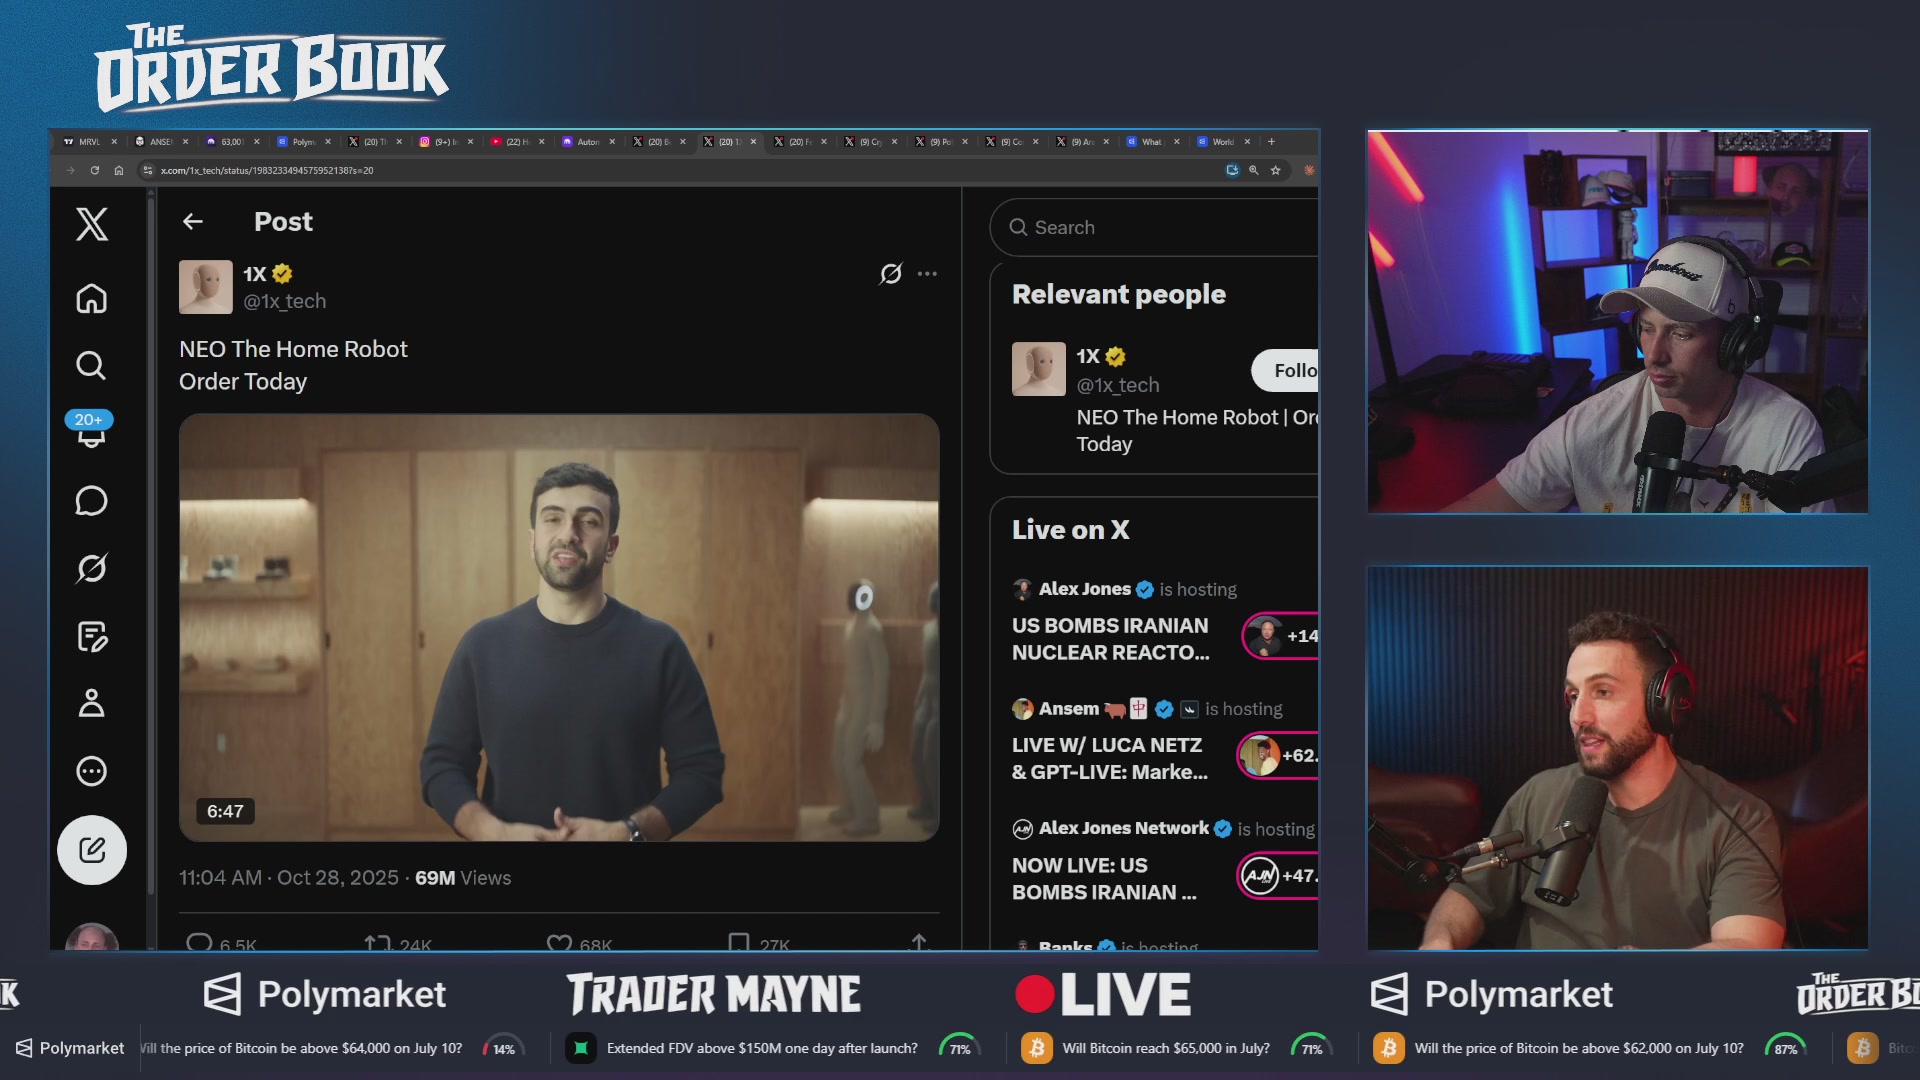Open the Explore magnifier icon in the sidebar
Screen dimensions: 1920x1080
pos(92,365)
